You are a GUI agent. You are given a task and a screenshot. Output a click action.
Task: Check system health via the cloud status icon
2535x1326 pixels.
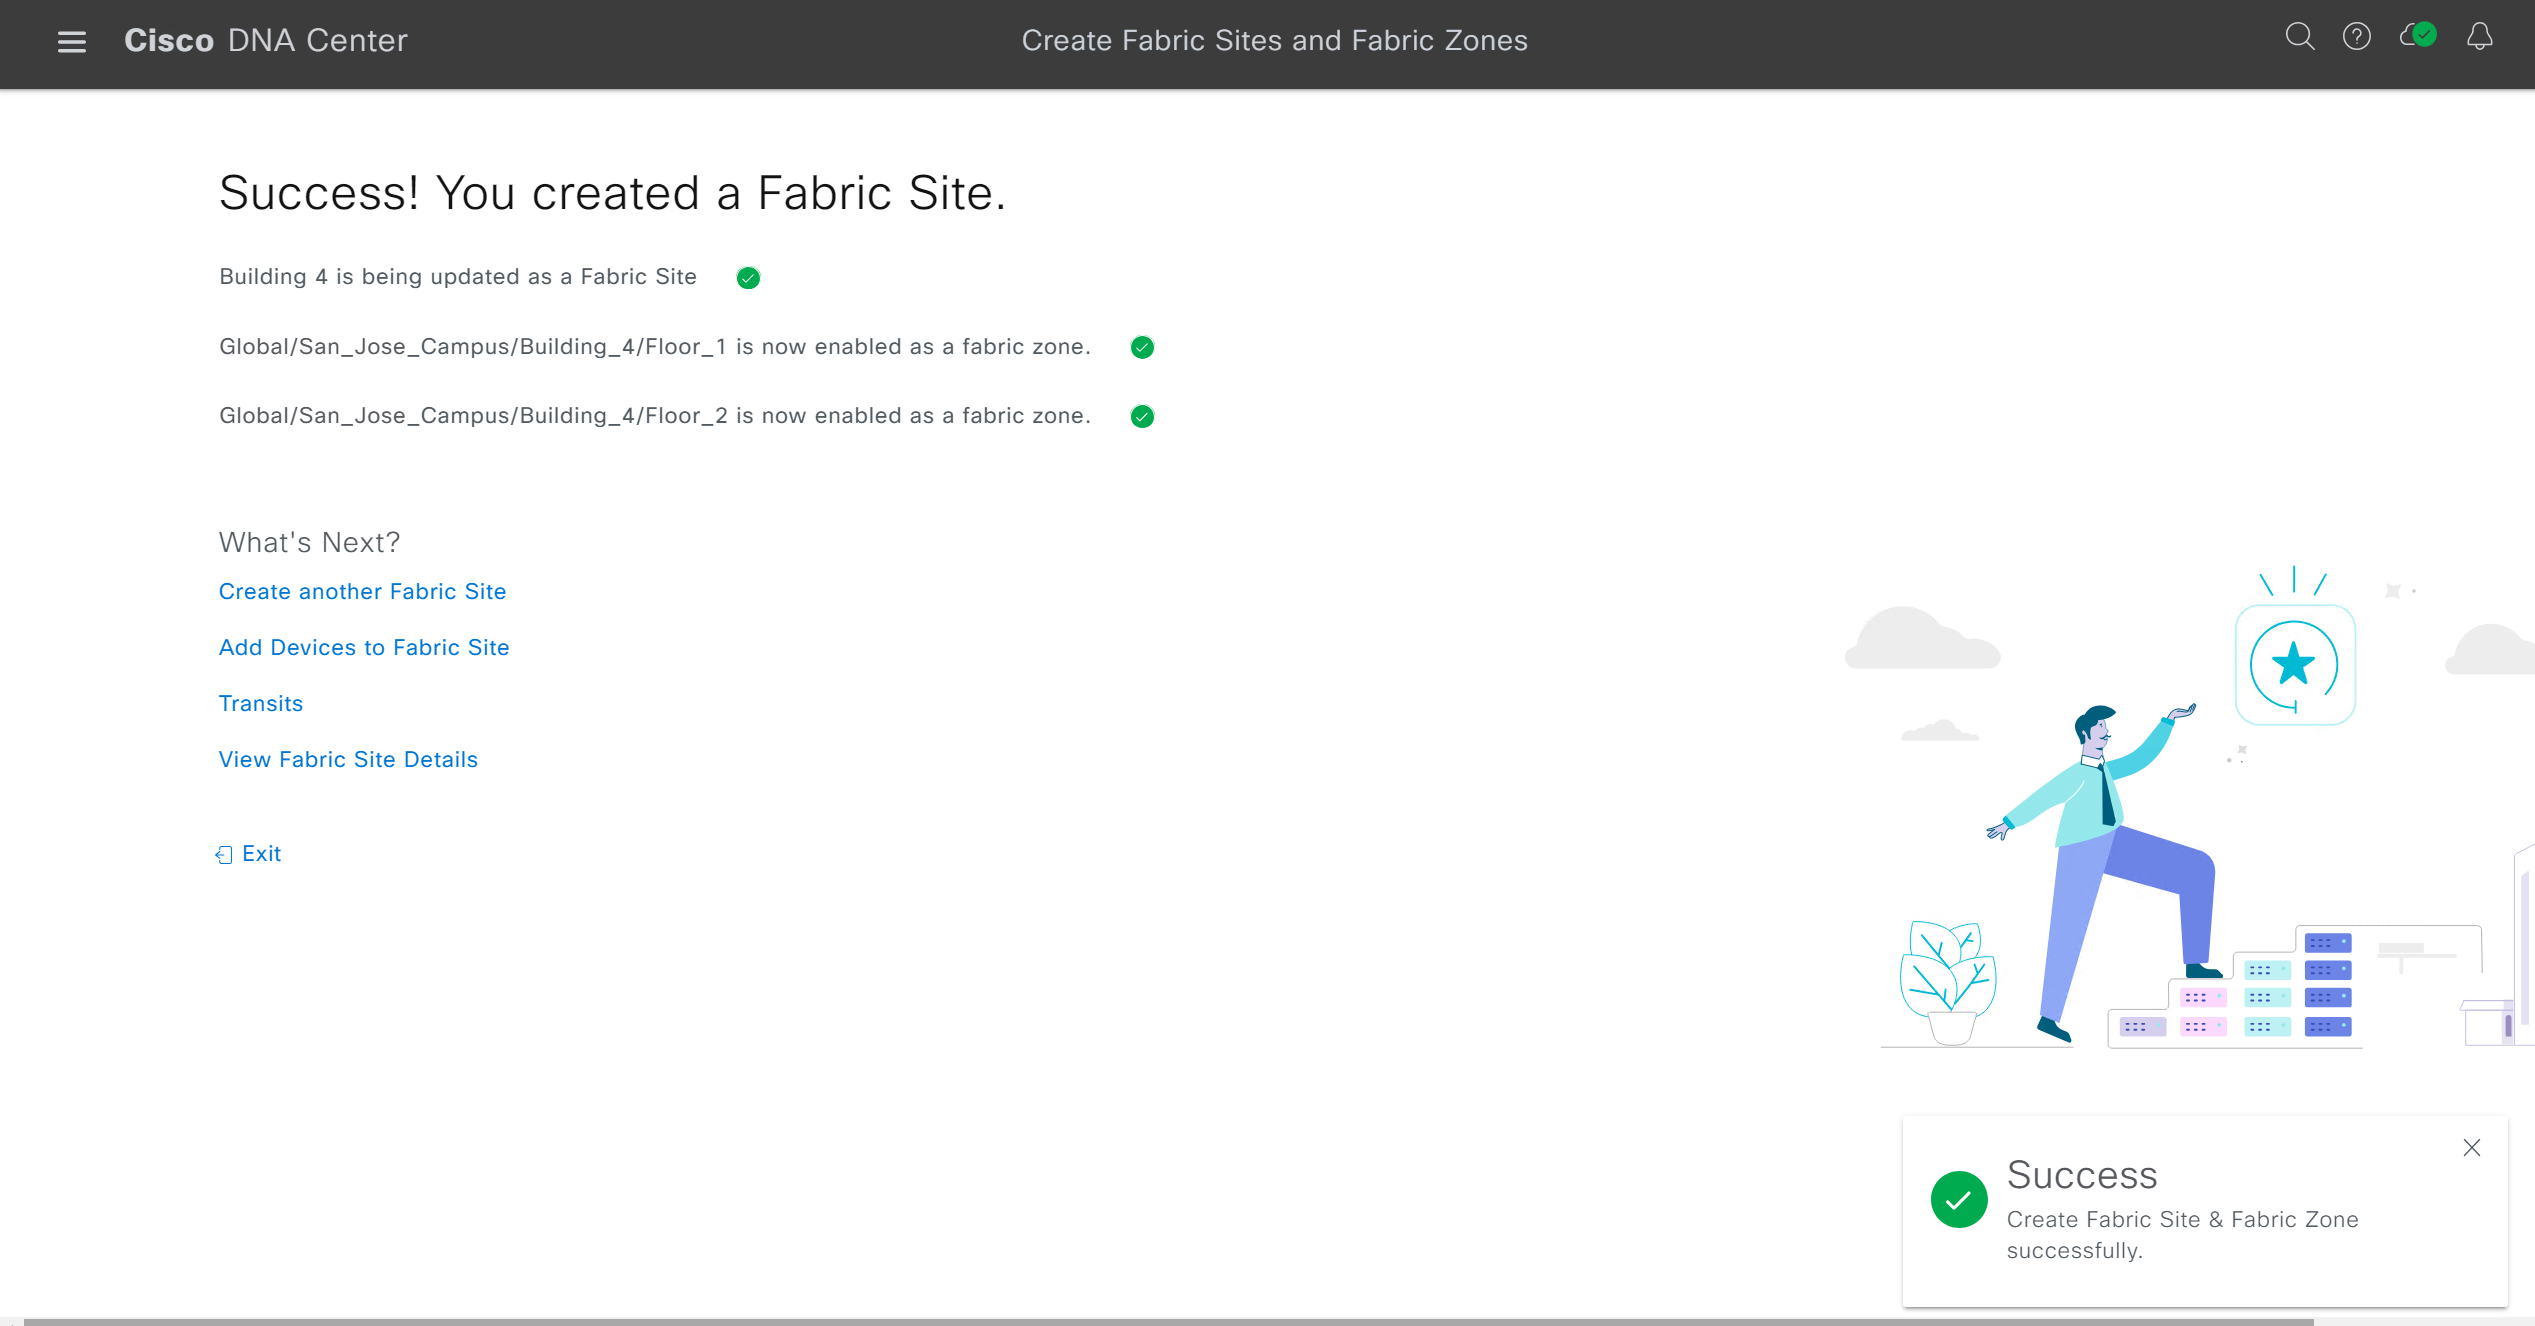click(x=2416, y=37)
